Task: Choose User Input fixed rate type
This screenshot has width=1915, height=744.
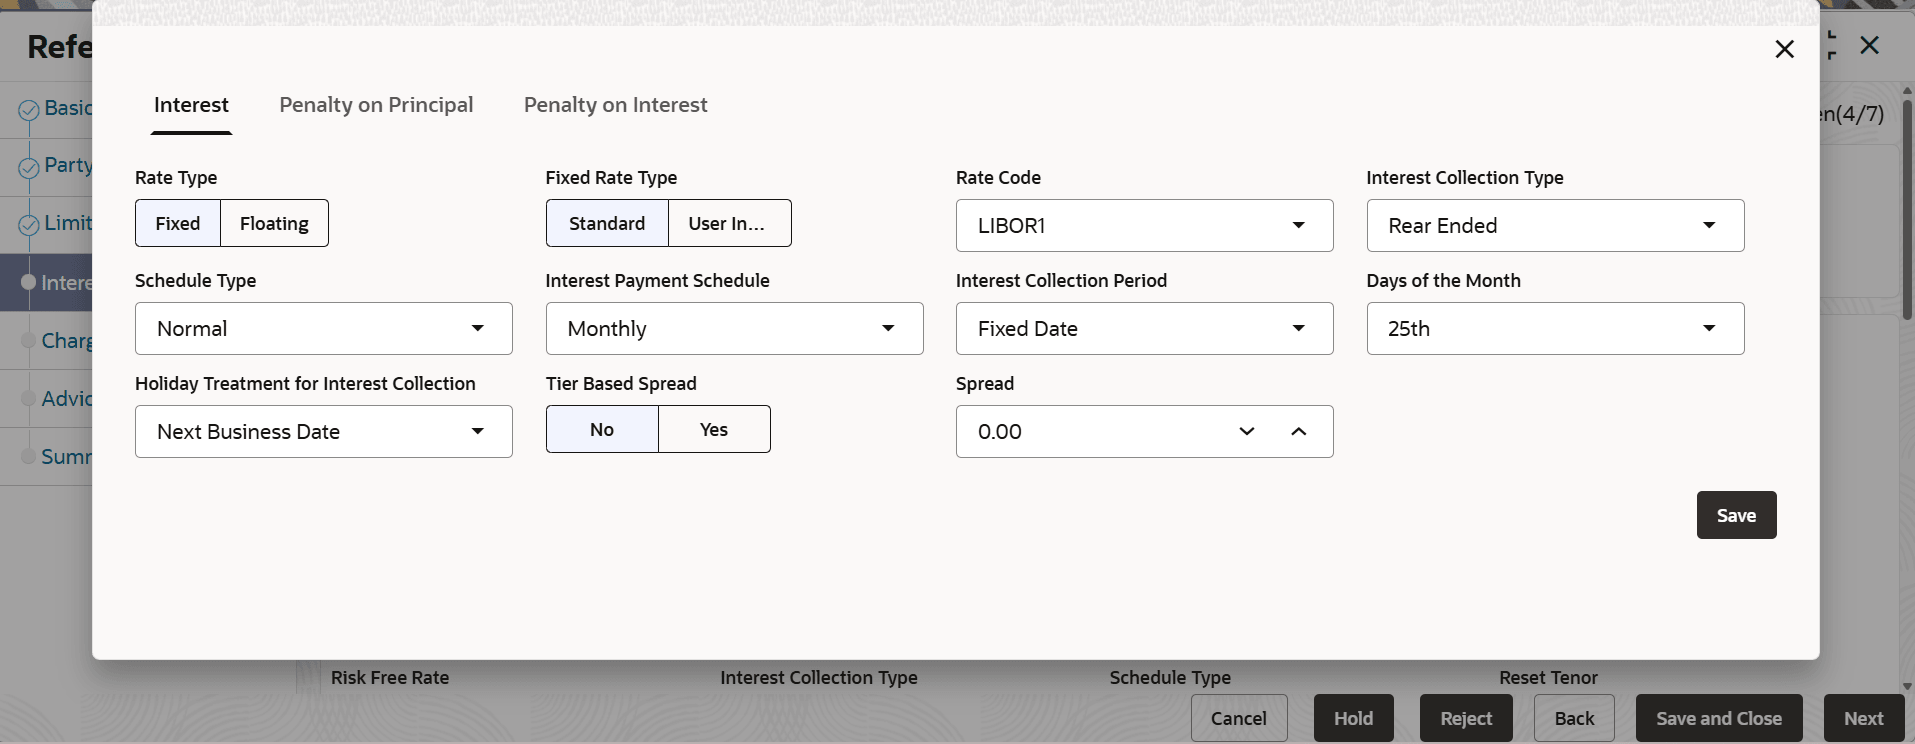Action: coord(730,223)
